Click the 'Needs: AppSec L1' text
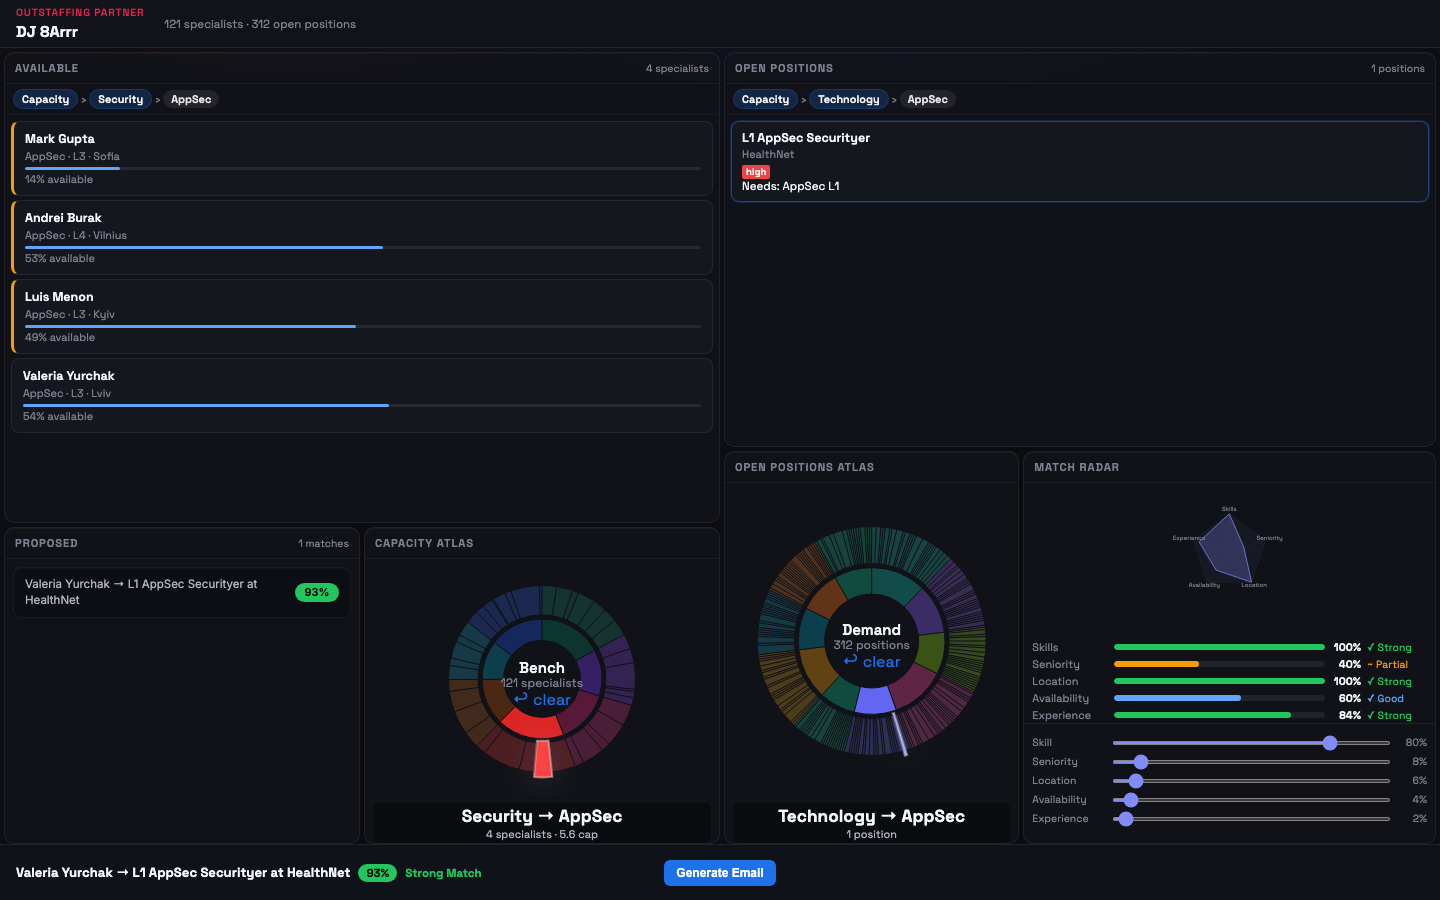The width and height of the screenshot is (1440, 900). pyautogui.click(x=791, y=186)
